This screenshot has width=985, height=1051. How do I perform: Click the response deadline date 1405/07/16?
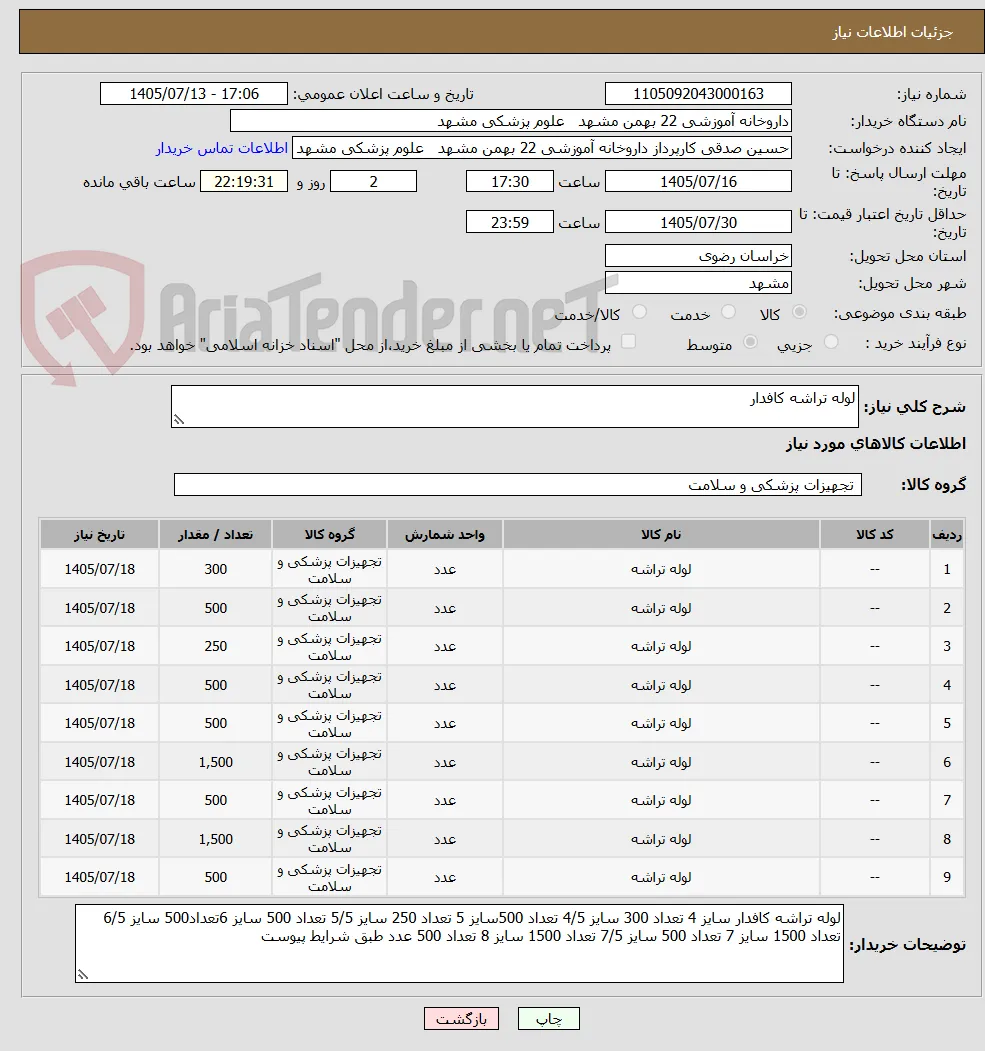coord(698,182)
